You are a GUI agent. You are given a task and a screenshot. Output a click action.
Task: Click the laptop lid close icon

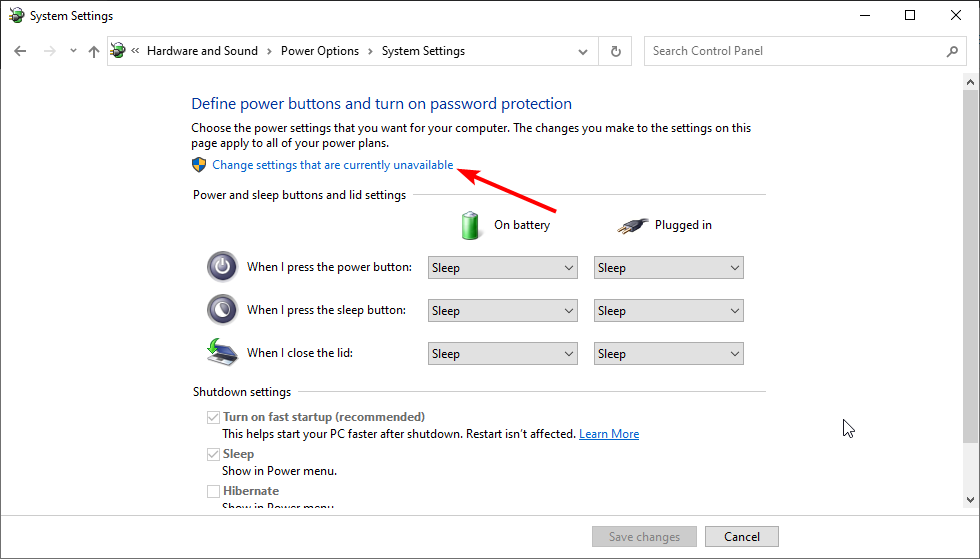(222, 352)
